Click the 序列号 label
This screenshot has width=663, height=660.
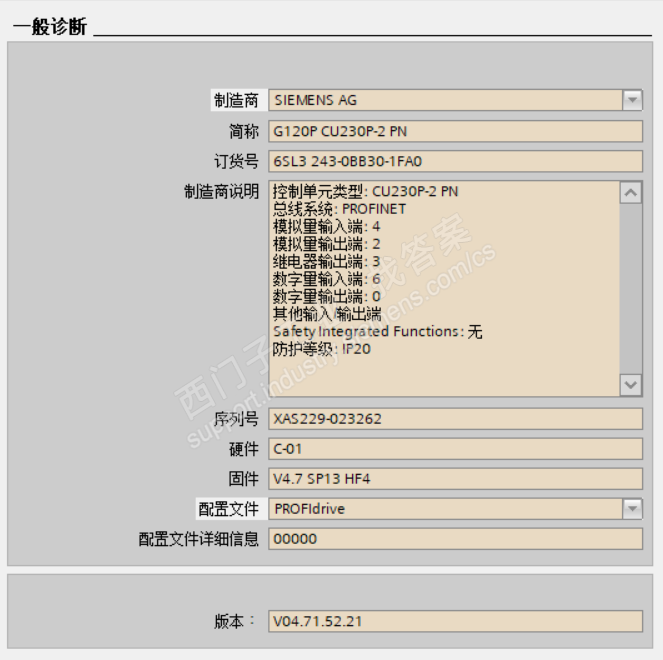(x=236, y=419)
